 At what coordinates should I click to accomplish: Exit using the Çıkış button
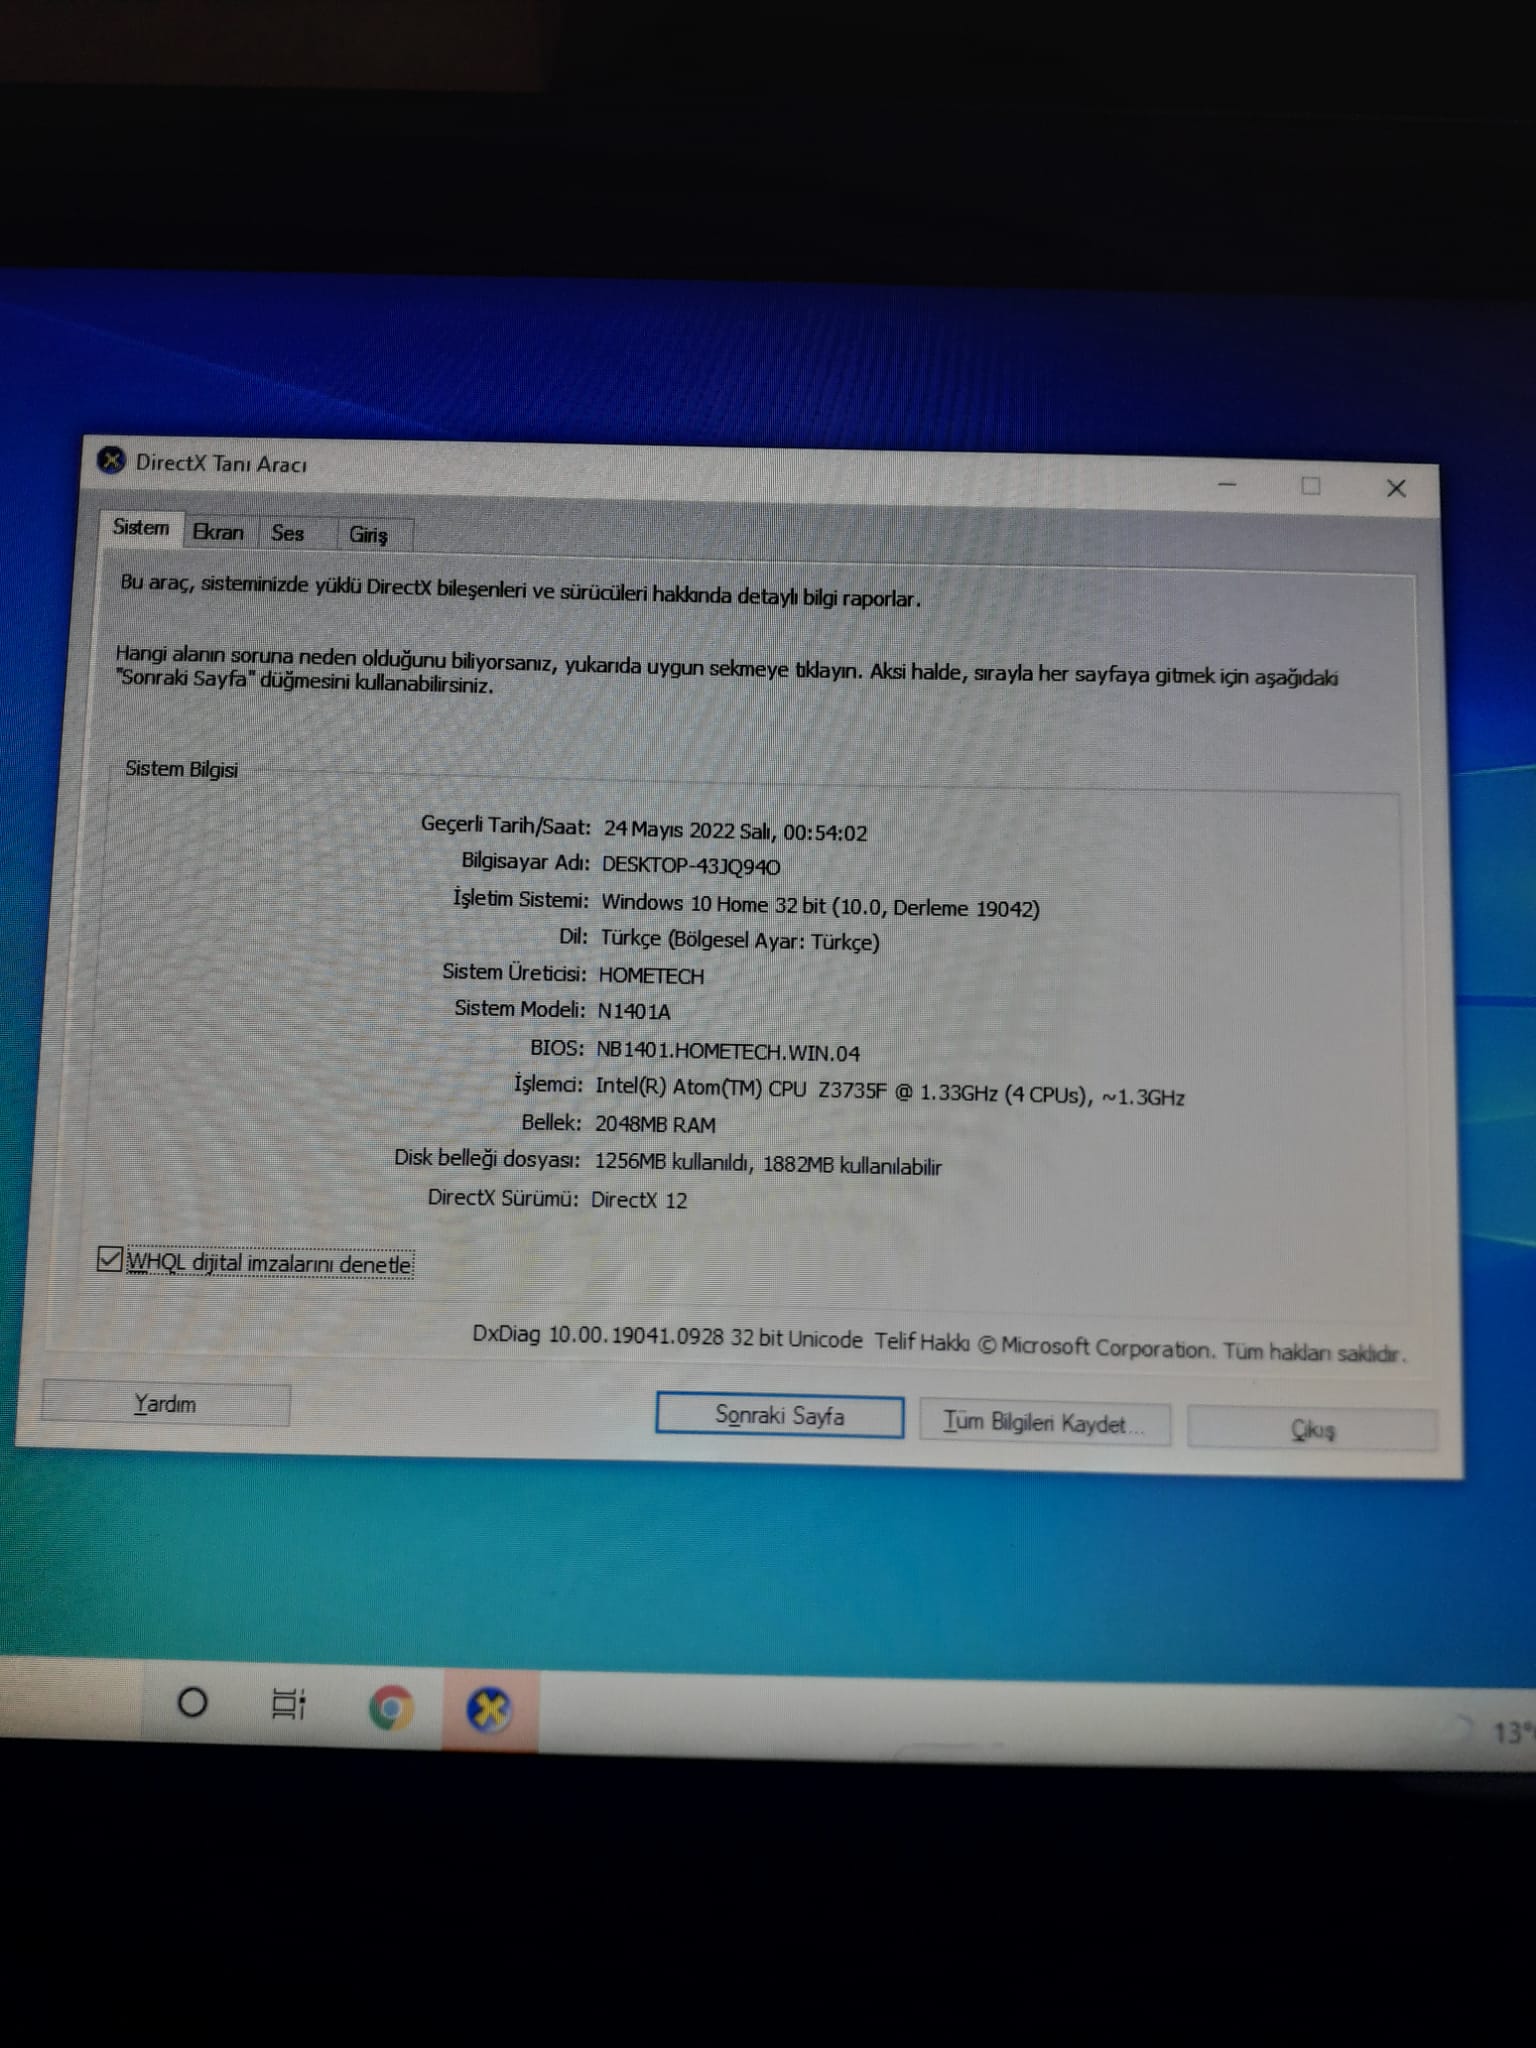point(1312,1429)
